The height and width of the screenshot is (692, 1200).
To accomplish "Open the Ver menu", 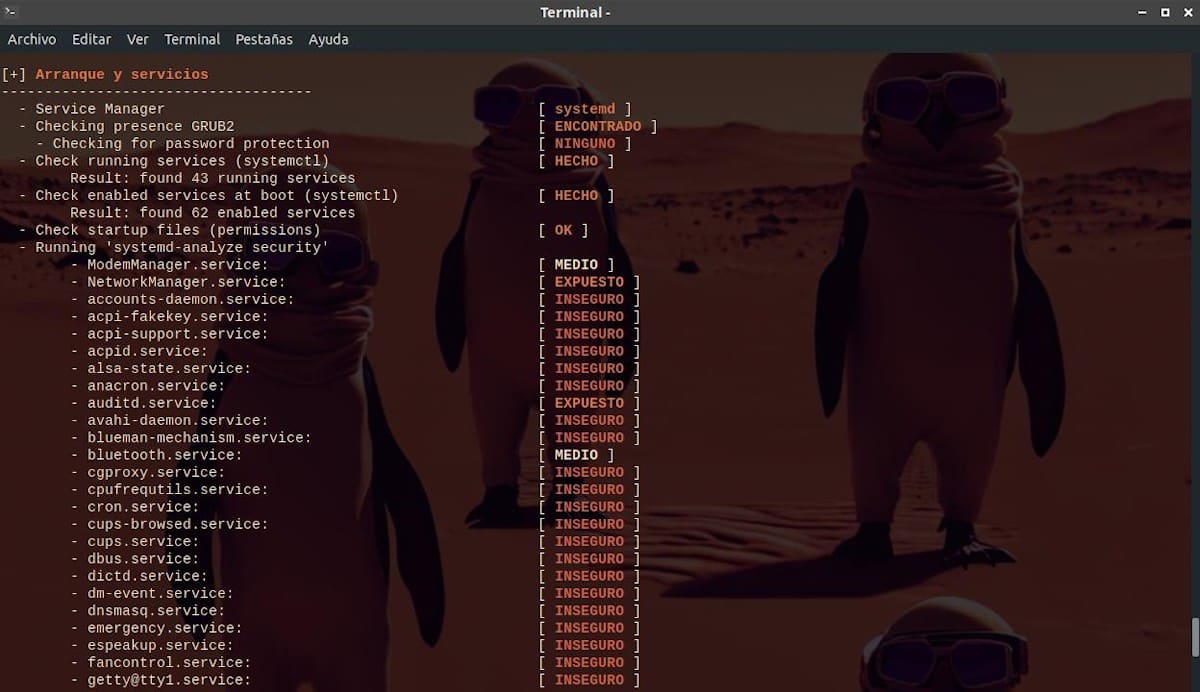I will [x=138, y=39].
